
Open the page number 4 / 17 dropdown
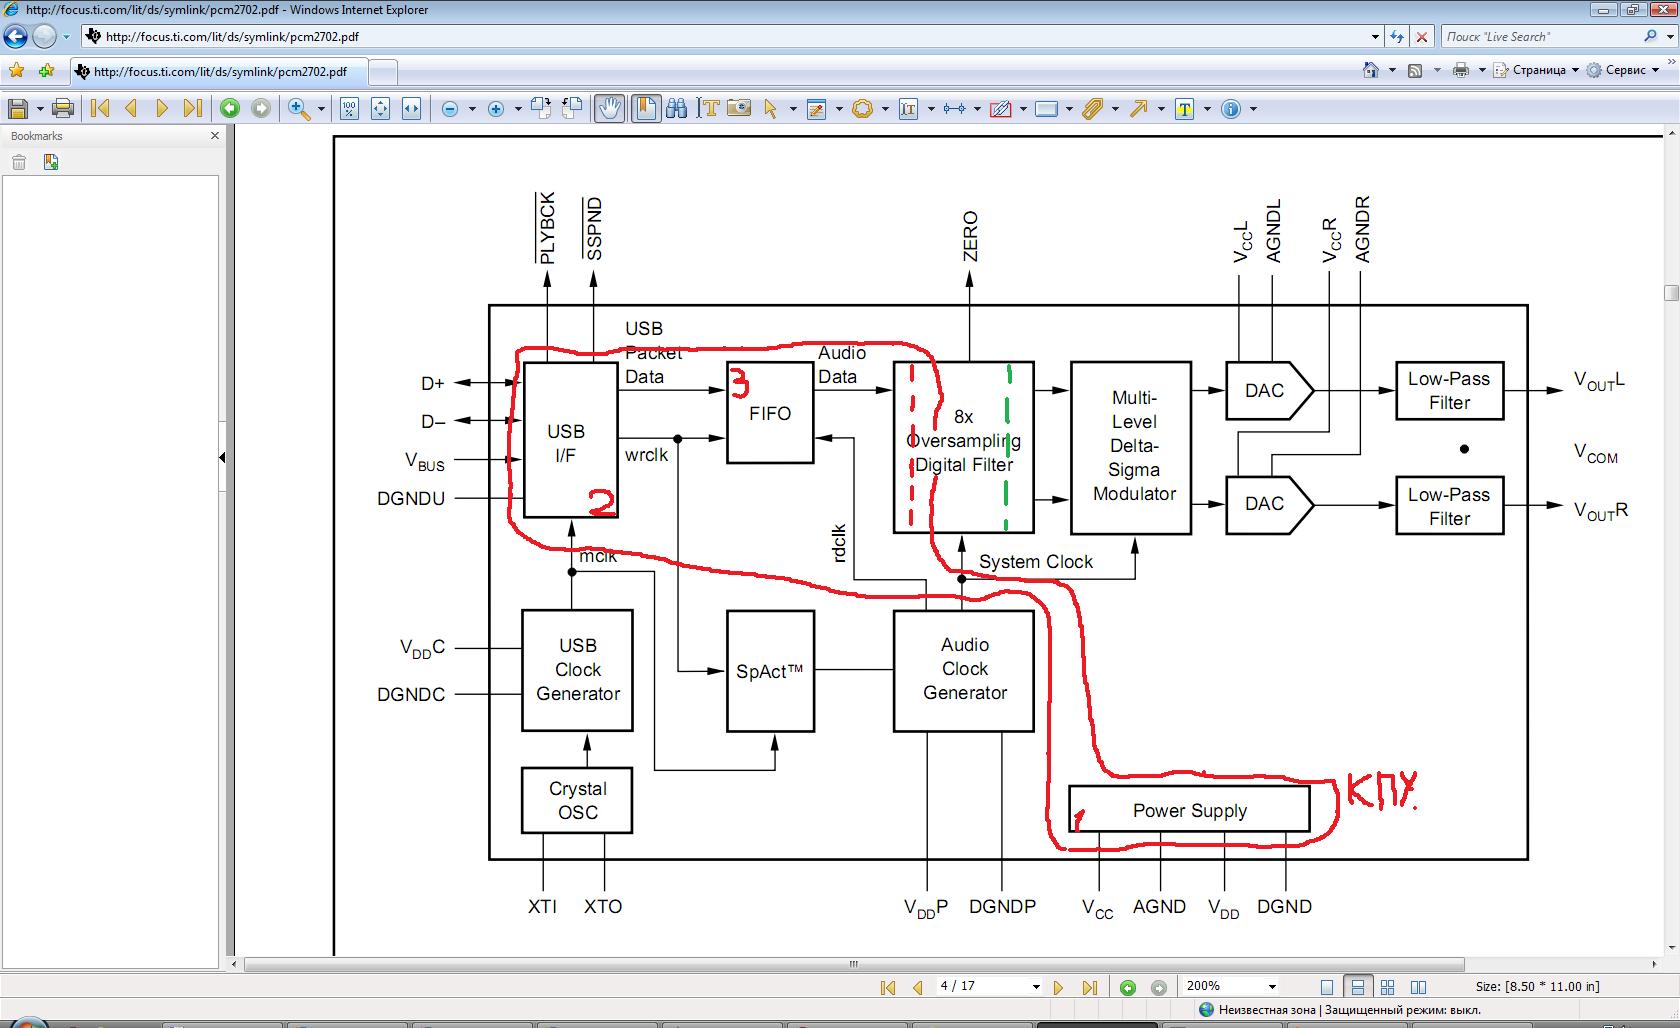click(1035, 987)
